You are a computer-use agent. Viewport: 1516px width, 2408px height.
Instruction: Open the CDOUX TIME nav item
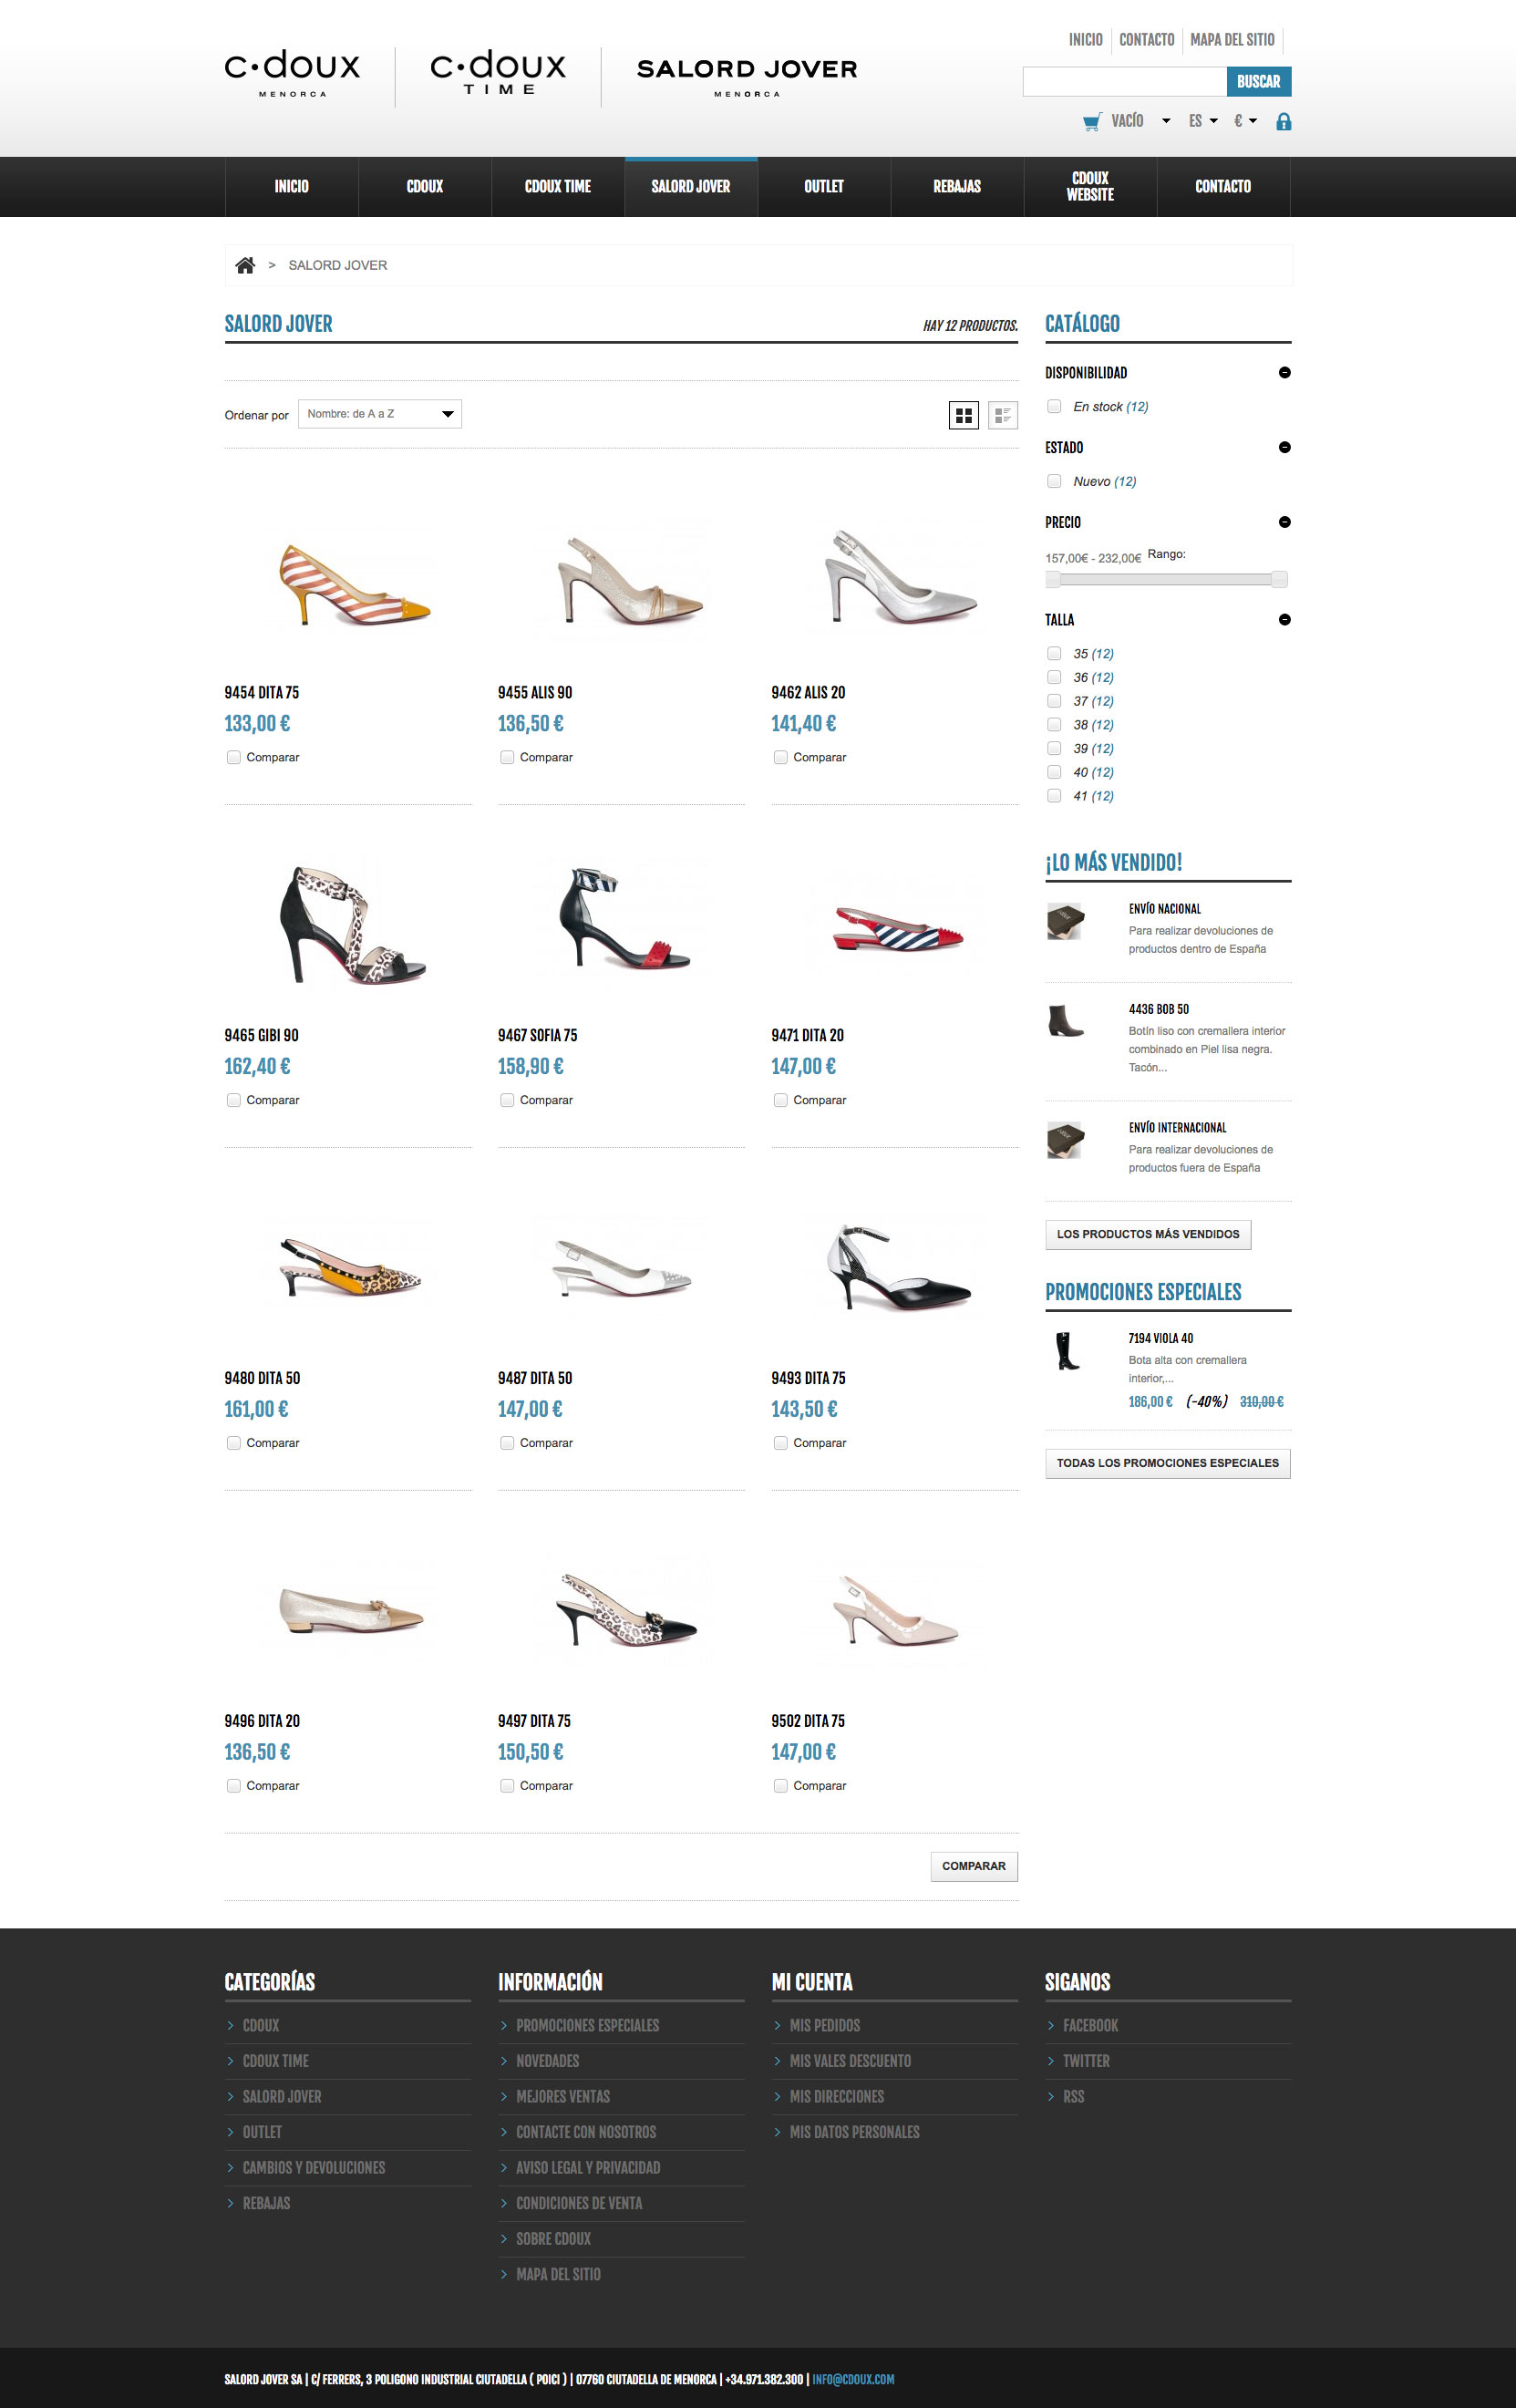[x=558, y=187]
